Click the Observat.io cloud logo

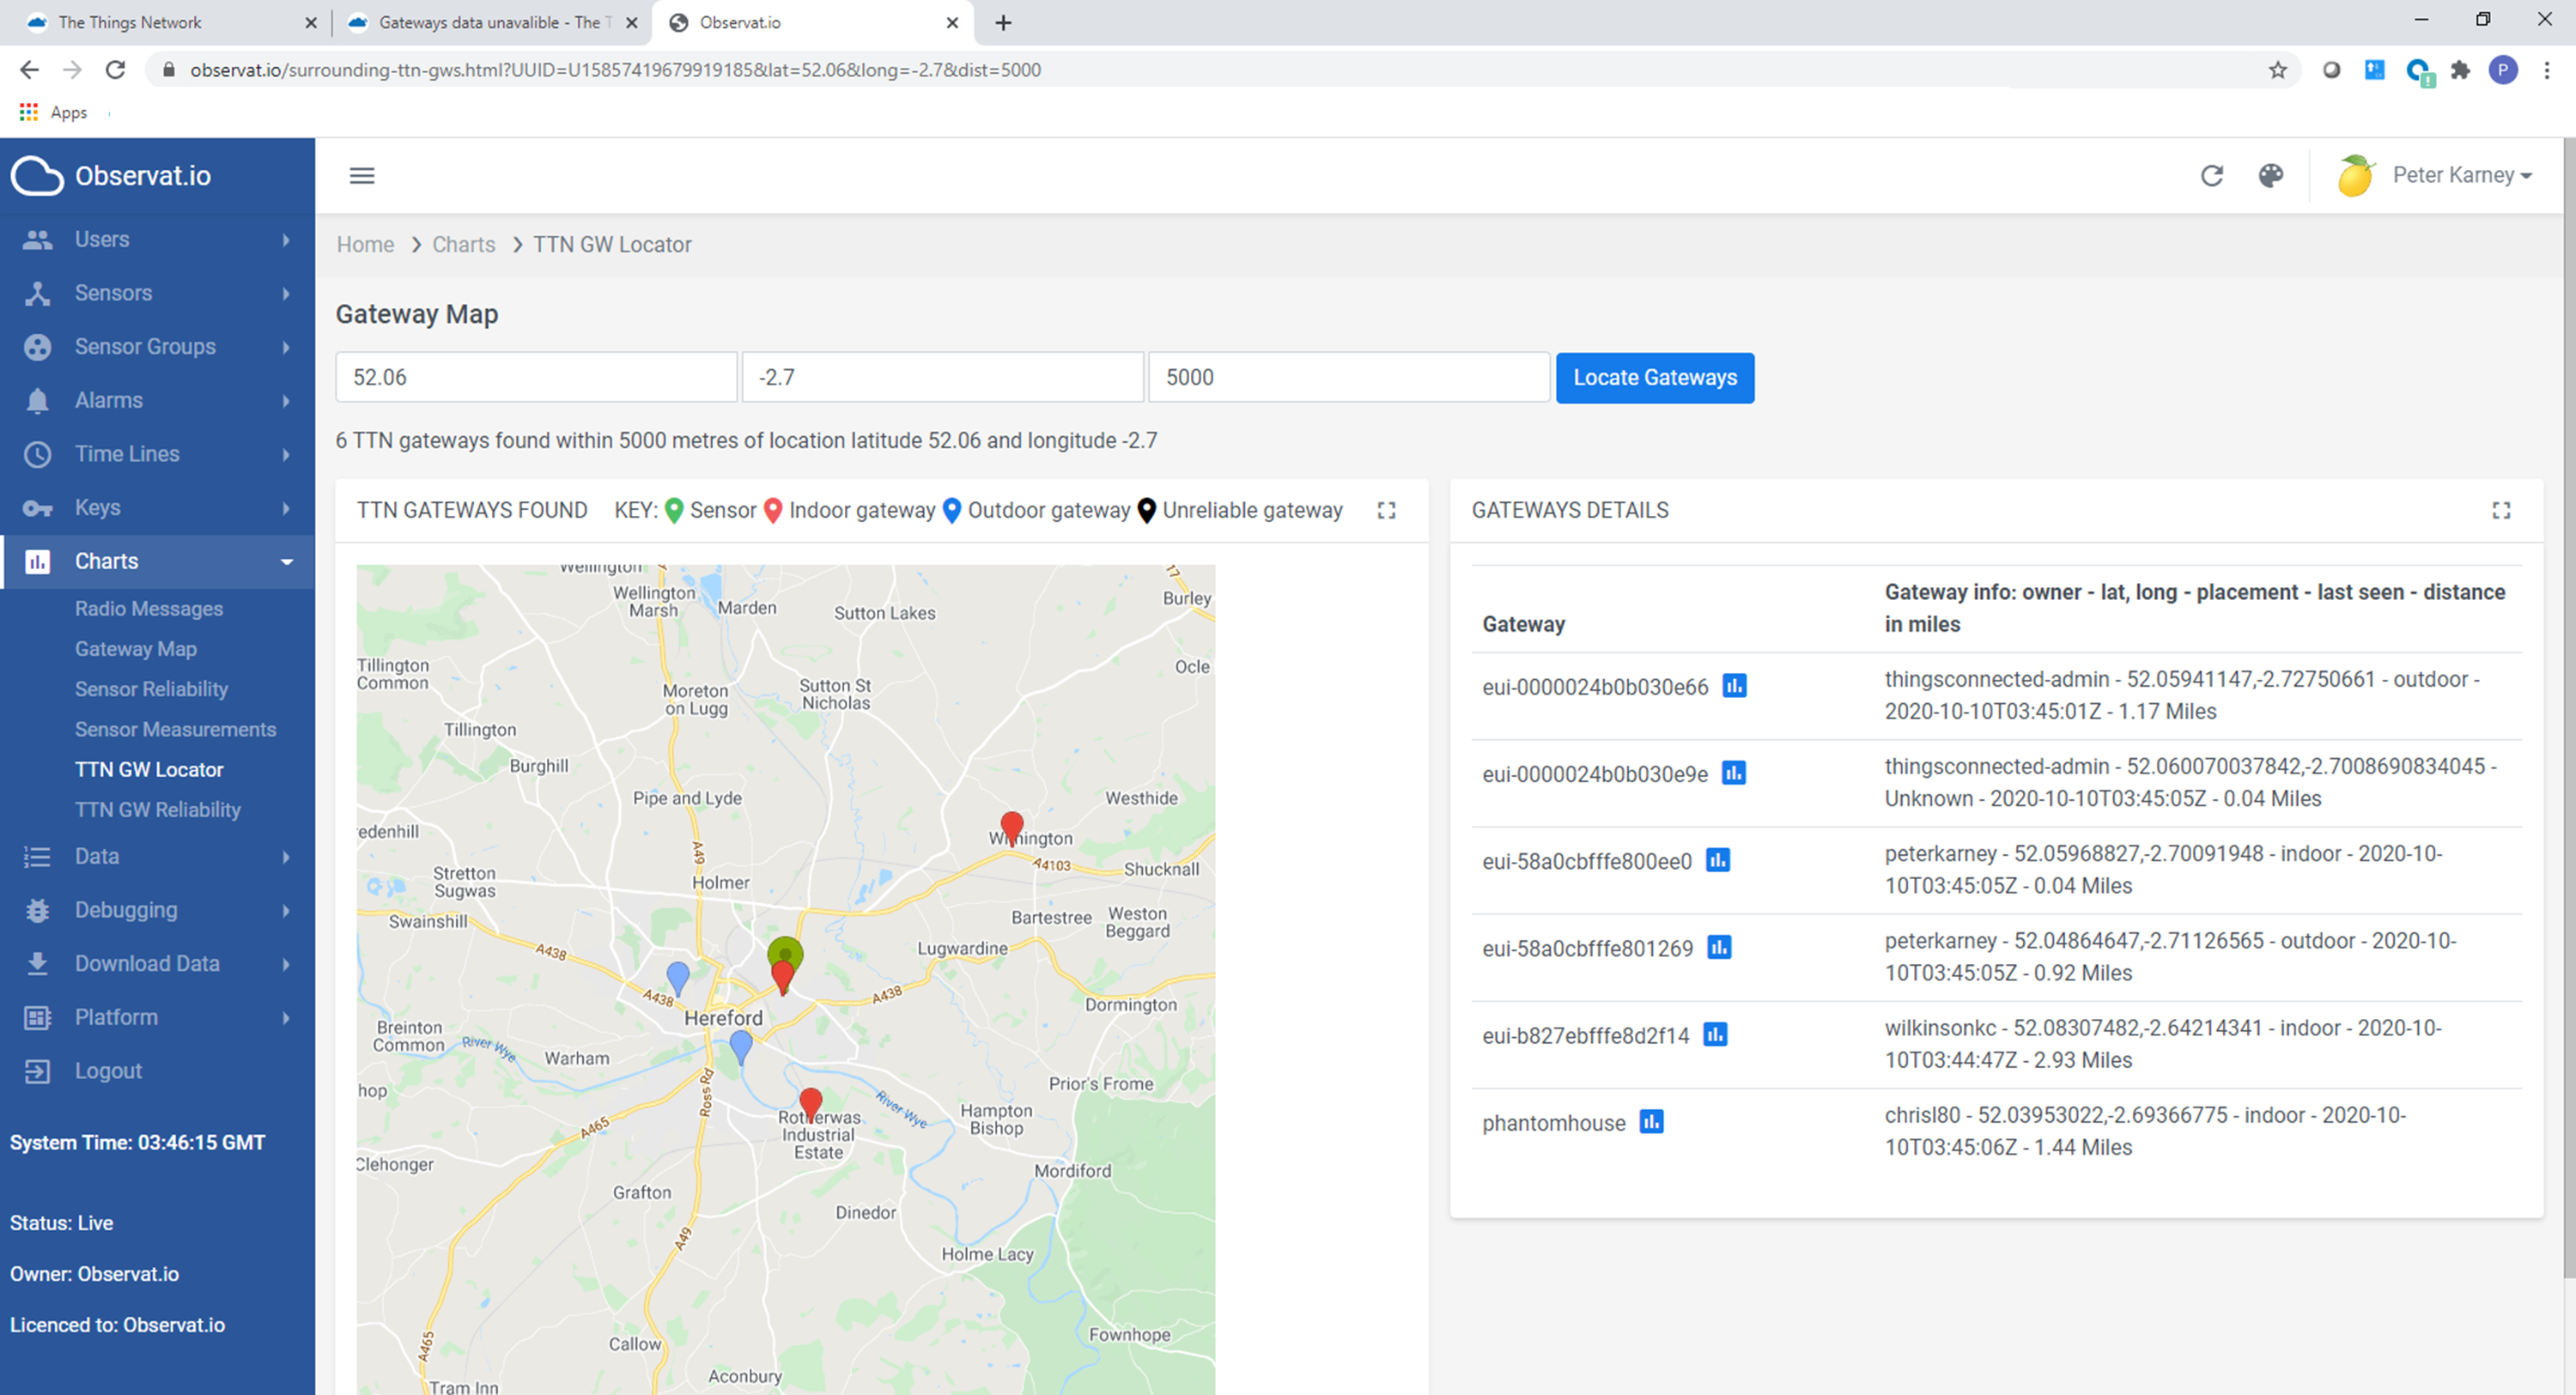37,176
